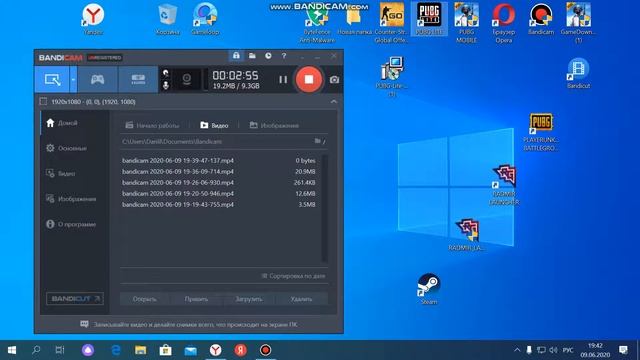Open PLAYERUNKNOWN'S BATTLEGROUNDS desktop shortcut
Viewport: 640px width, 360px height.
click(541, 132)
